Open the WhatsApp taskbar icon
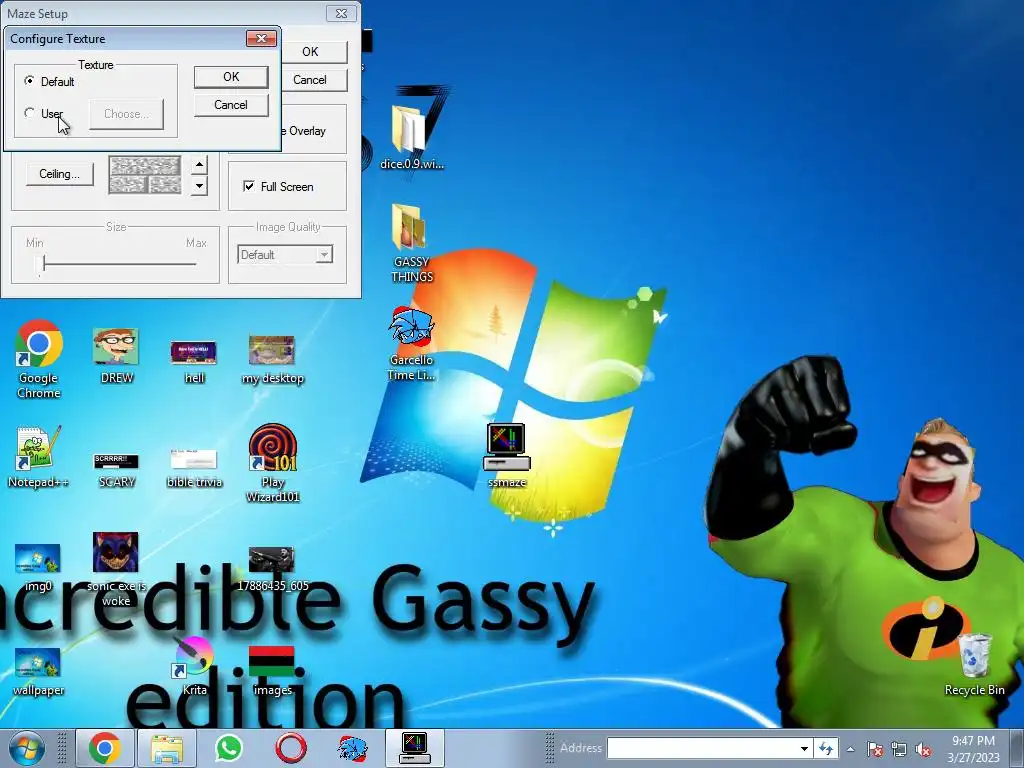Image resolution: width=1024 pixels, height=768 pixels. coord(228,748)
